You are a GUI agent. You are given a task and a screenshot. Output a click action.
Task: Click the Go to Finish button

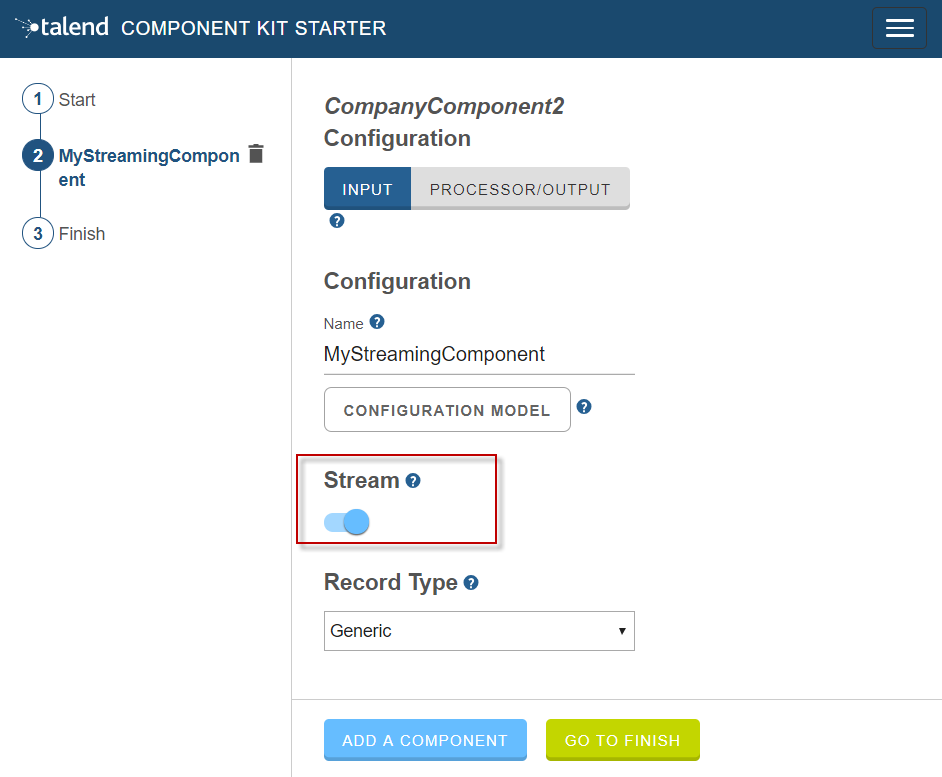point(622,741)
